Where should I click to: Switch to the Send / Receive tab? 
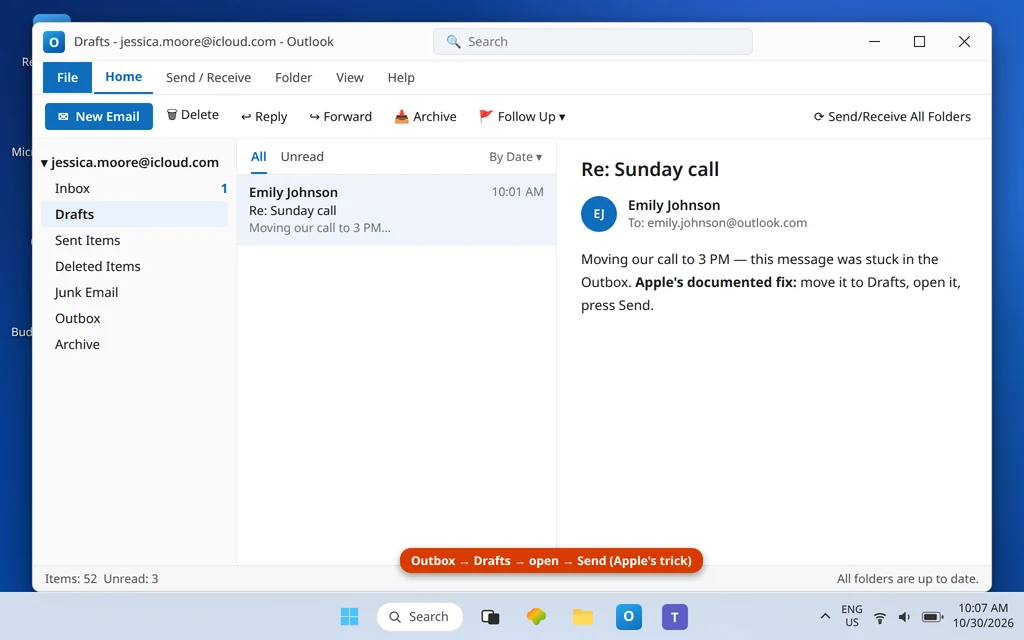208,78
